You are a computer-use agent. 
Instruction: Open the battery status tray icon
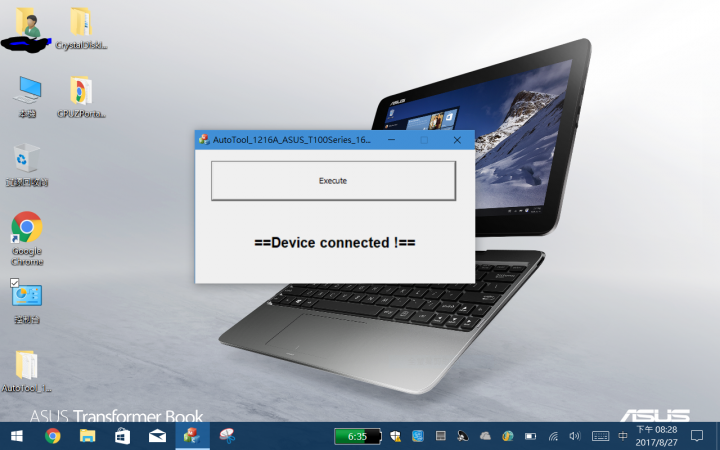530,436
